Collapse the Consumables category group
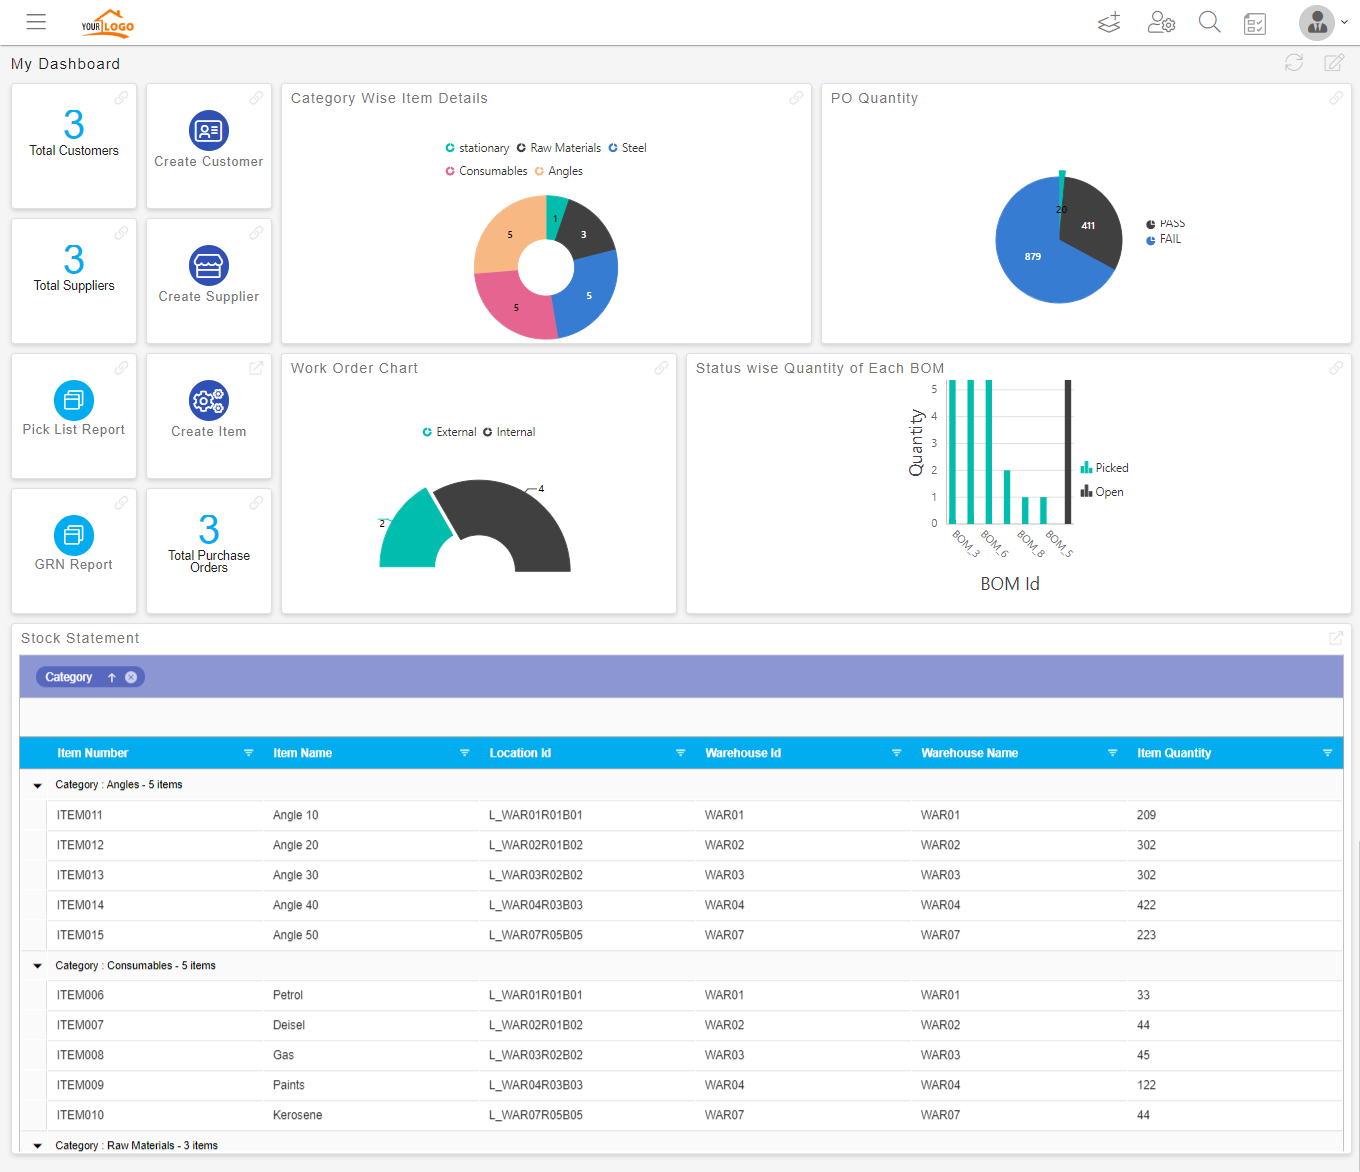The width and height of the screenshot is (1360, 1172). tap(37, 965)
